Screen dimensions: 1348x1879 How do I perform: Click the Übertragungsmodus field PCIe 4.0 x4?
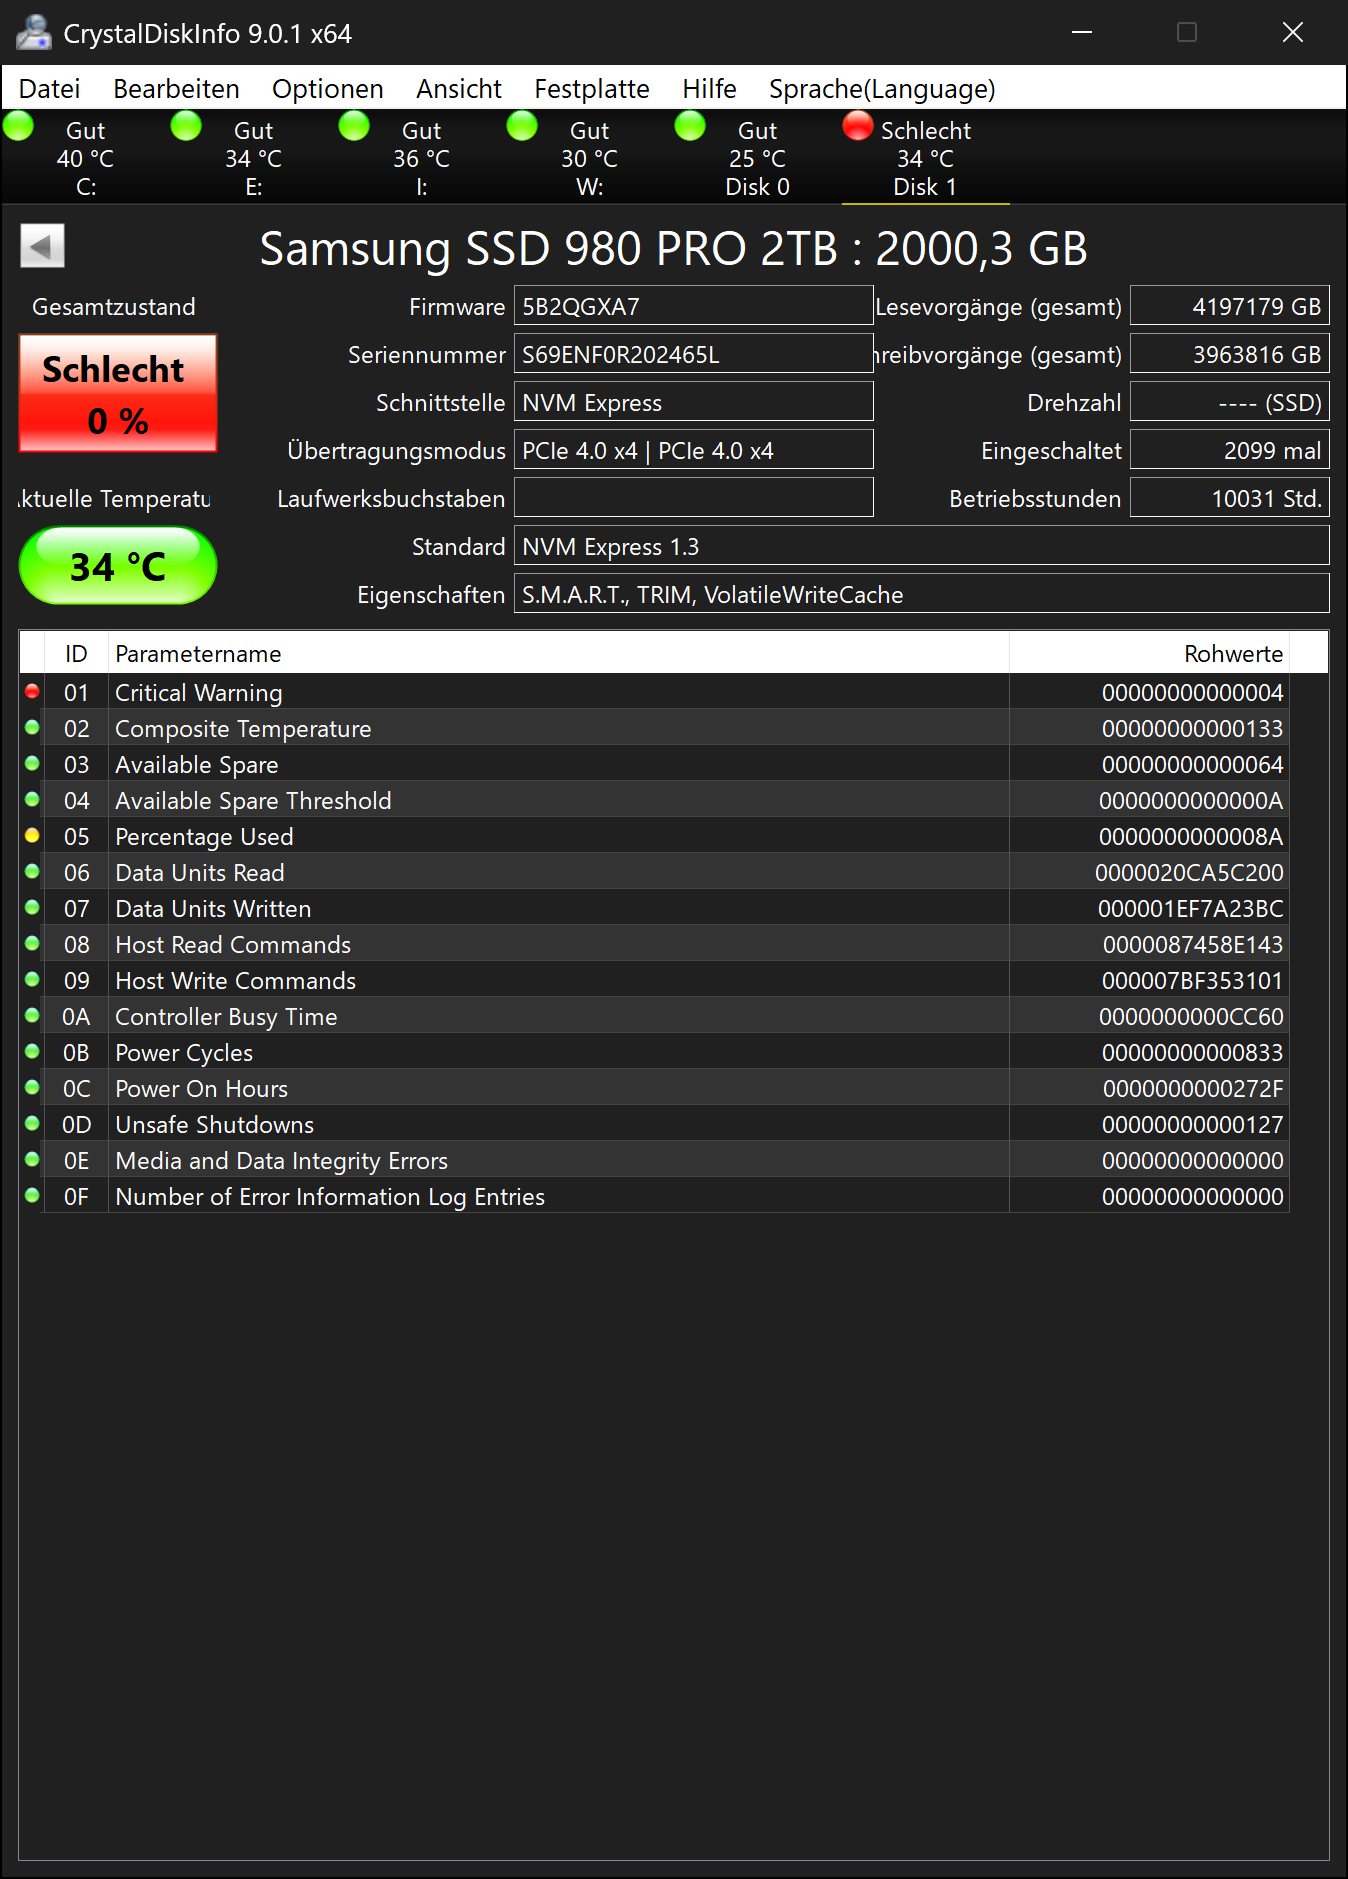tap(693, 450)
